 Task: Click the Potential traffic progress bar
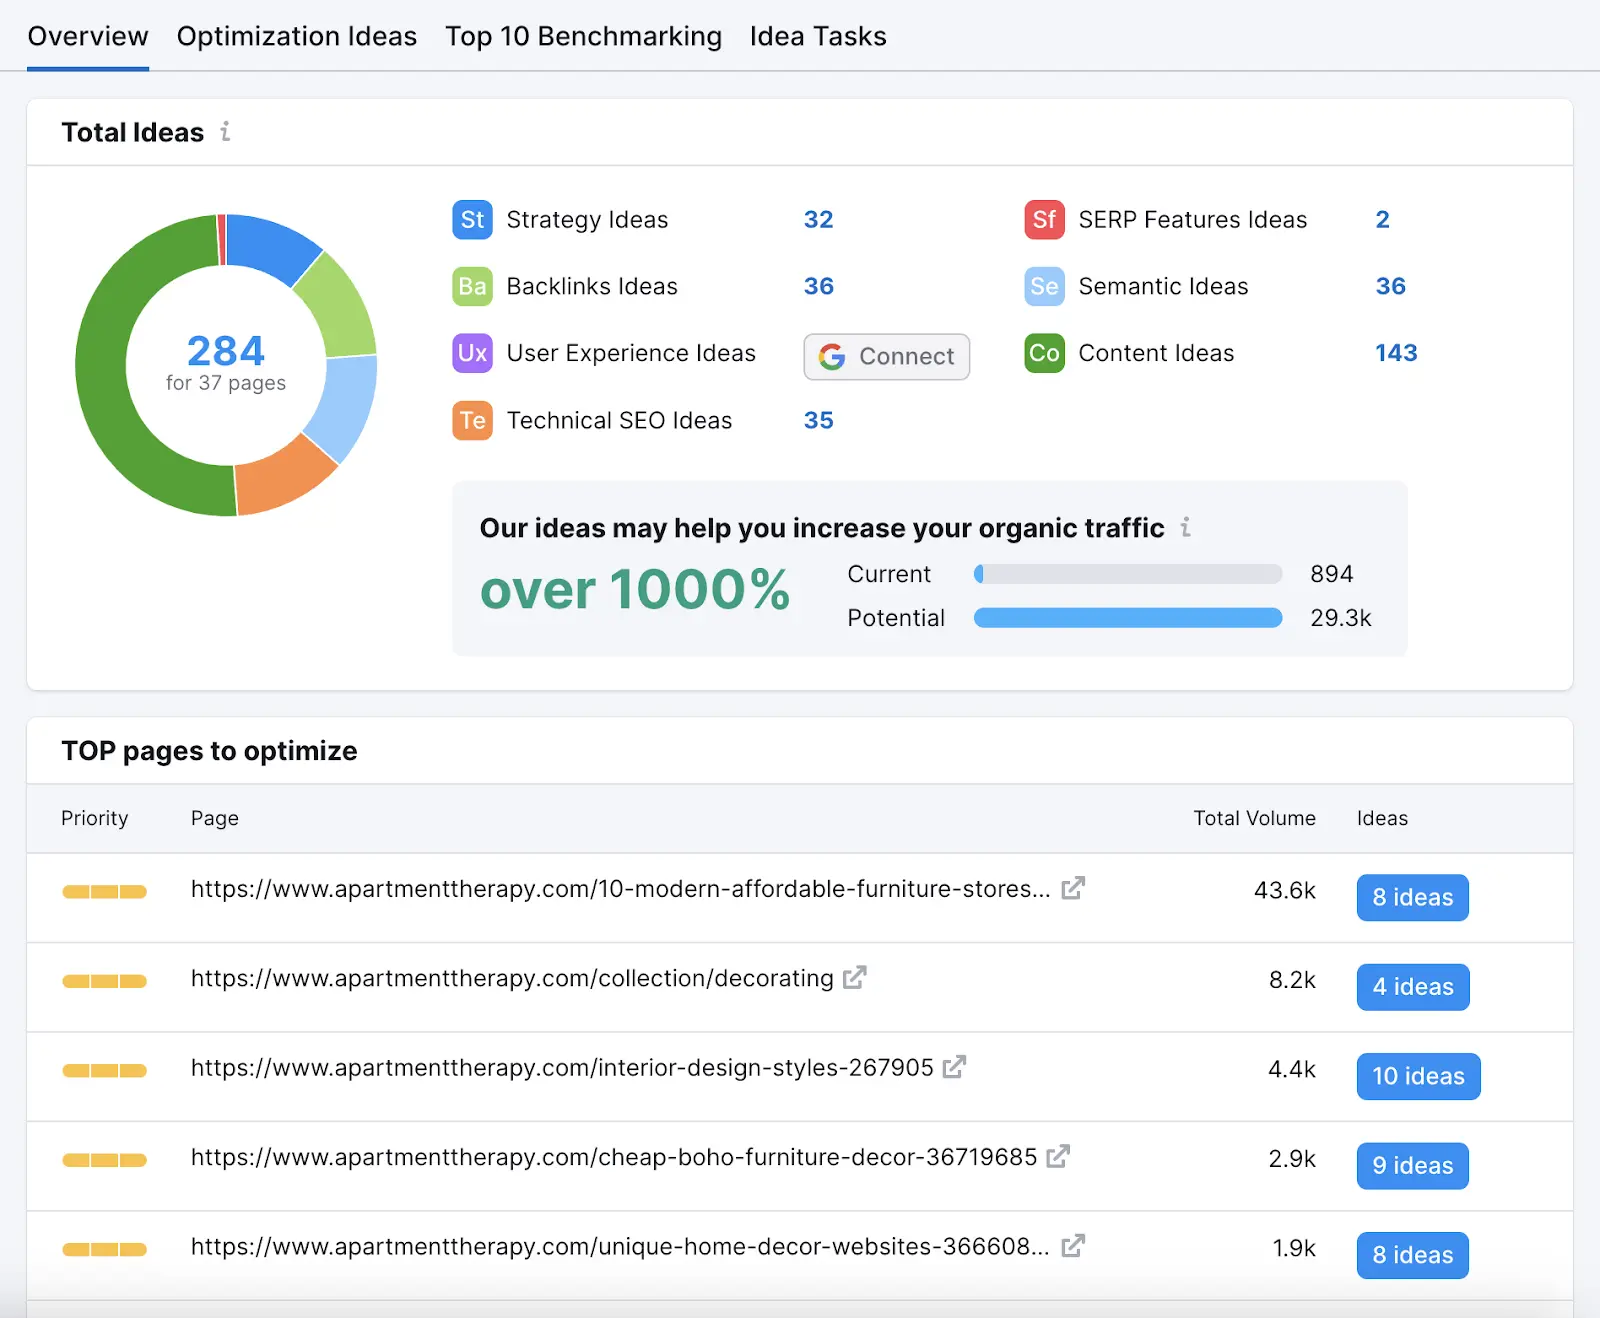point(1127,618)
